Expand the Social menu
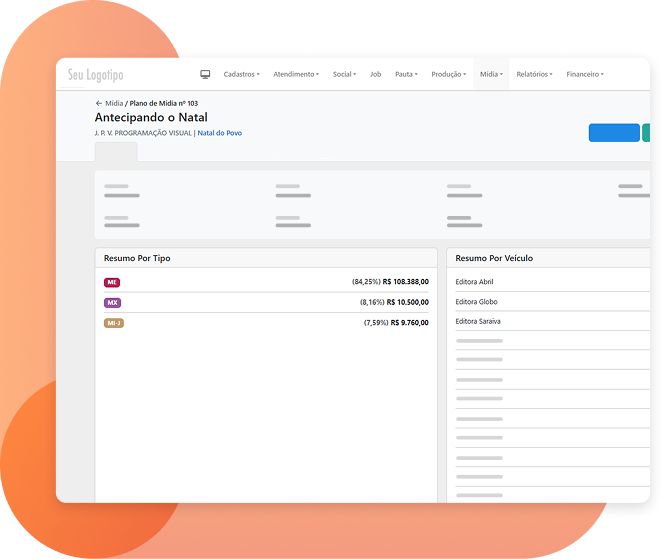The height and width of the screenshot is (559, 665). tap(344, 74)
